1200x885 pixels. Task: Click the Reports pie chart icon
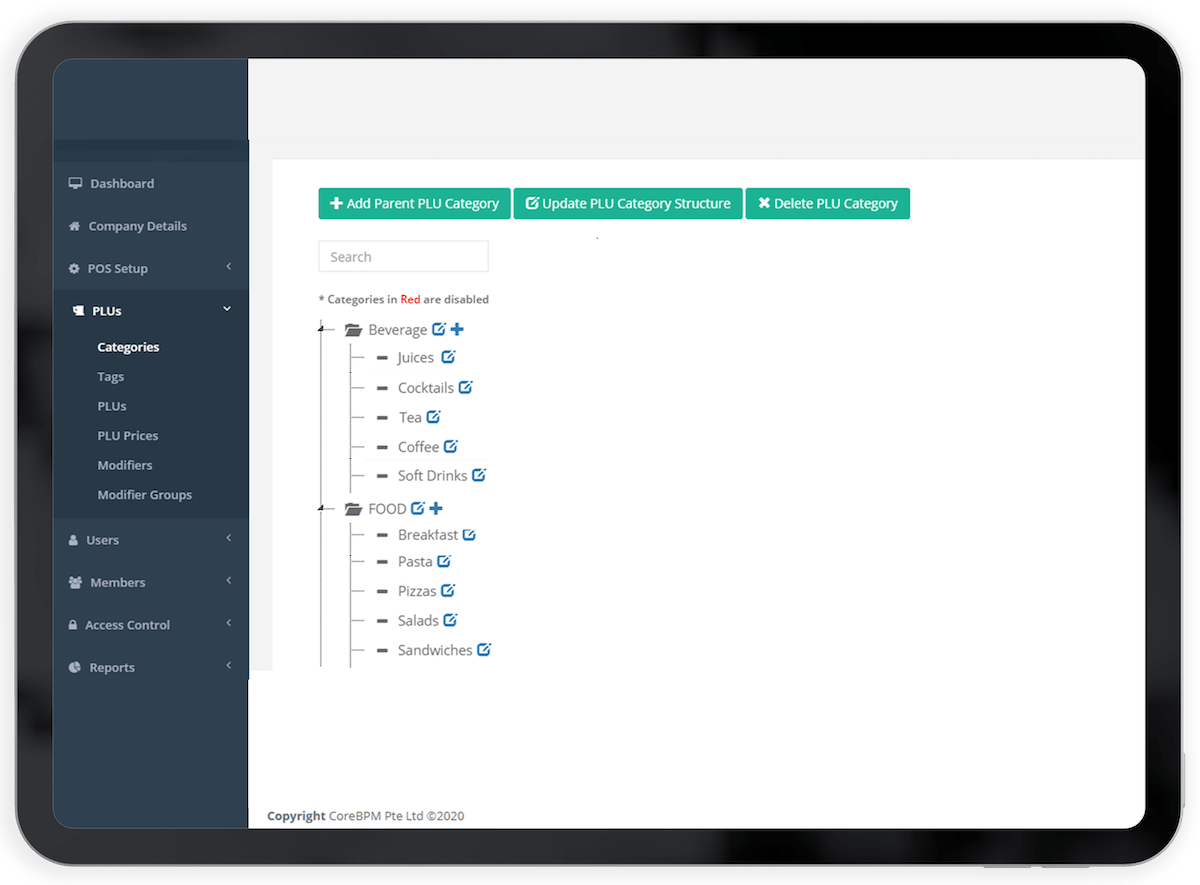(74, 667)
